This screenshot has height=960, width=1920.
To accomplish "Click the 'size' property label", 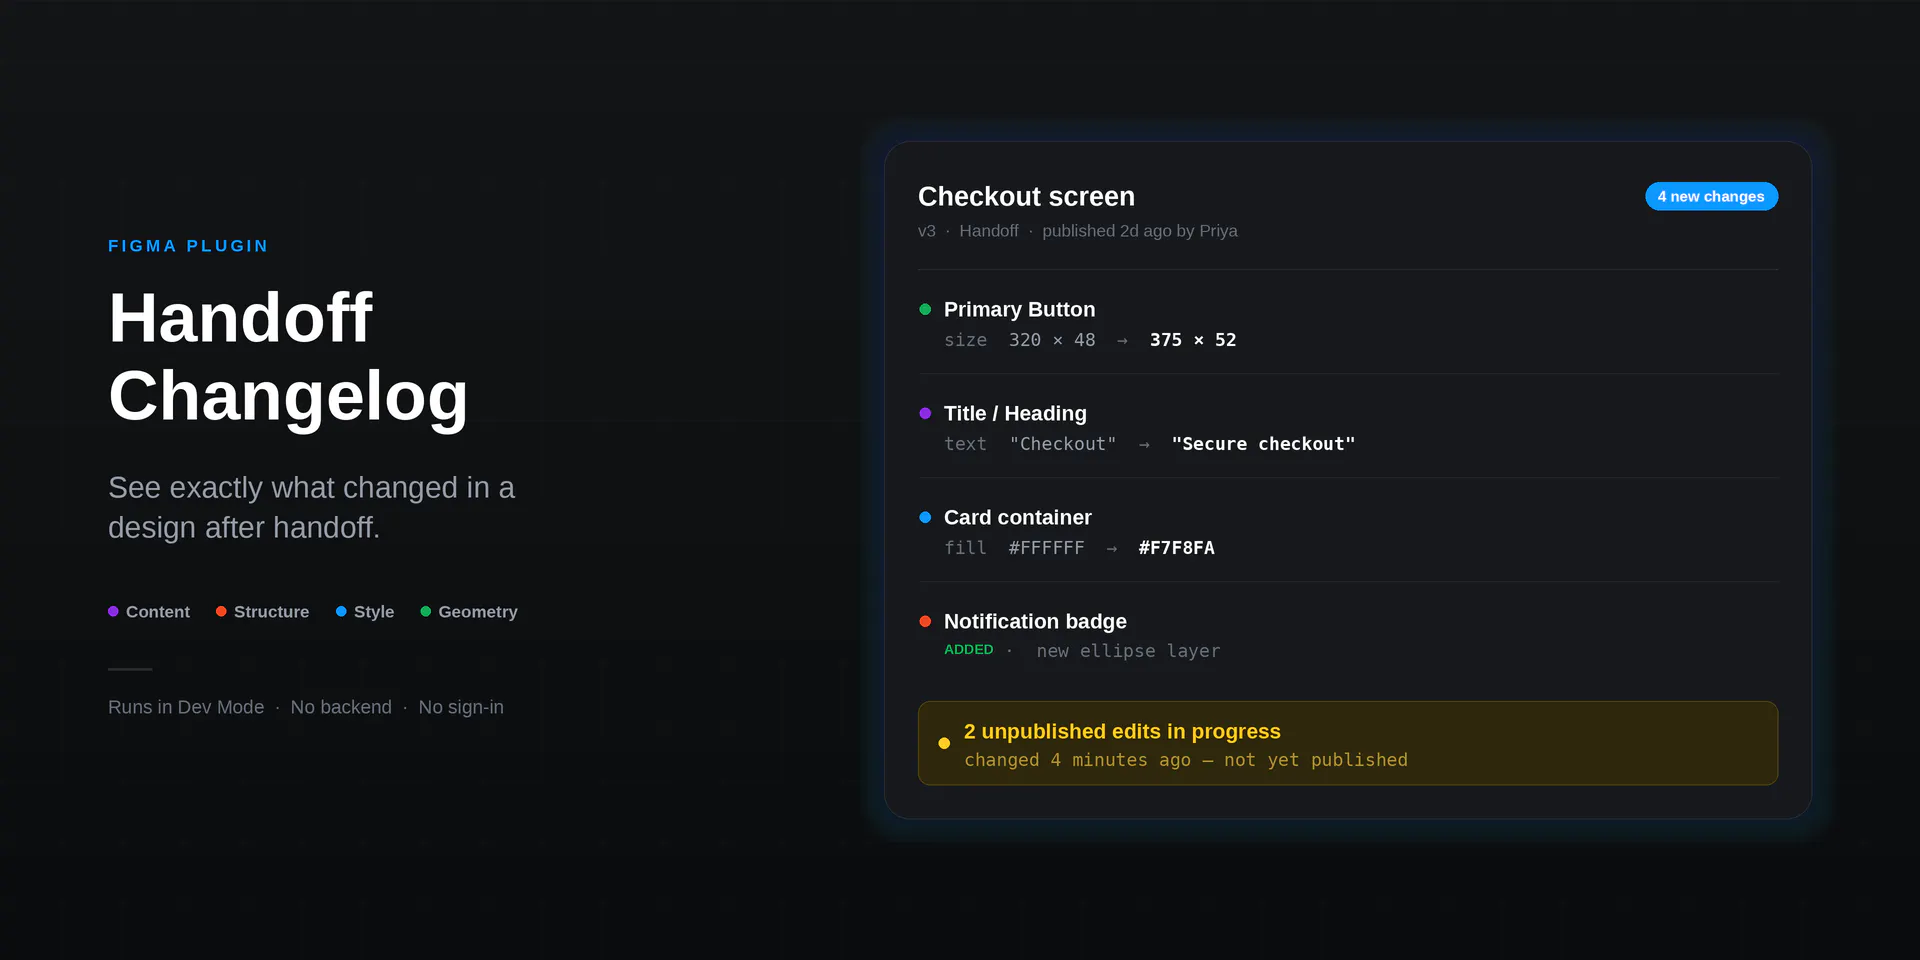I will click(965, 340).
